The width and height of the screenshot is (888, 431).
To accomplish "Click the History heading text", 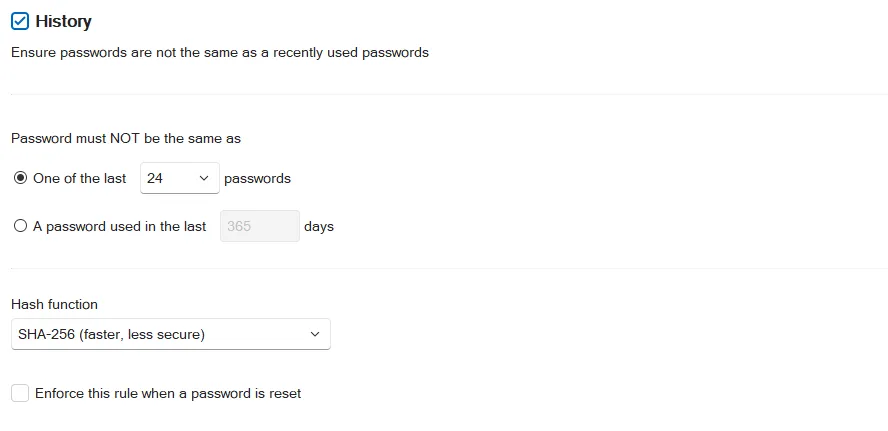I will pyautogui.click(x=63, y=22).
